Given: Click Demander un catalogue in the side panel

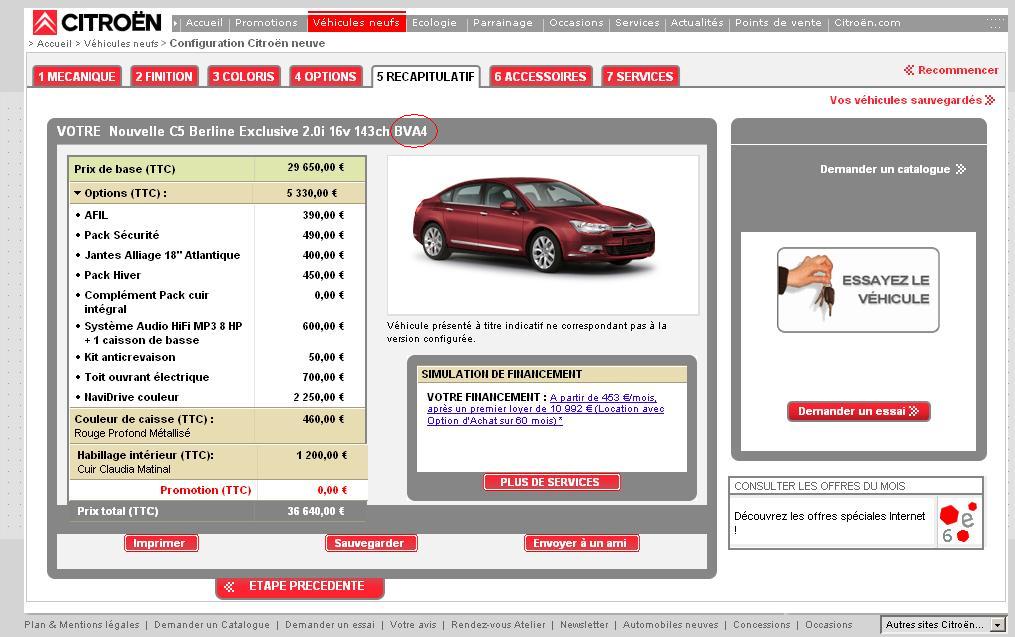Looking at the screenshot, I should click(x=893, y=169).
